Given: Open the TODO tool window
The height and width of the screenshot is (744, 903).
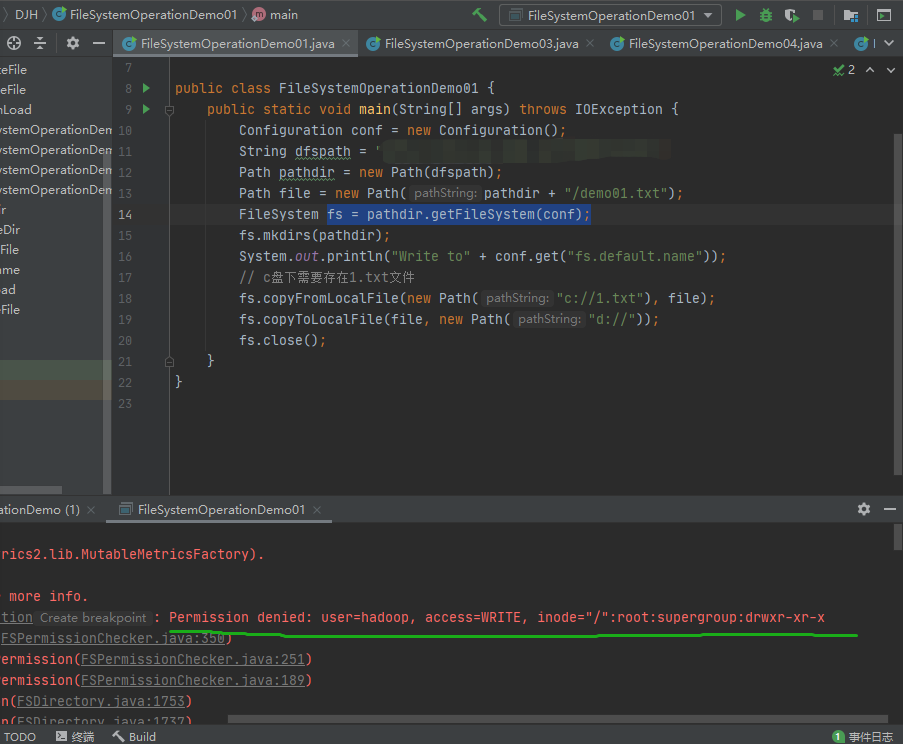Looking at the screenshot, I should point(20,737).
